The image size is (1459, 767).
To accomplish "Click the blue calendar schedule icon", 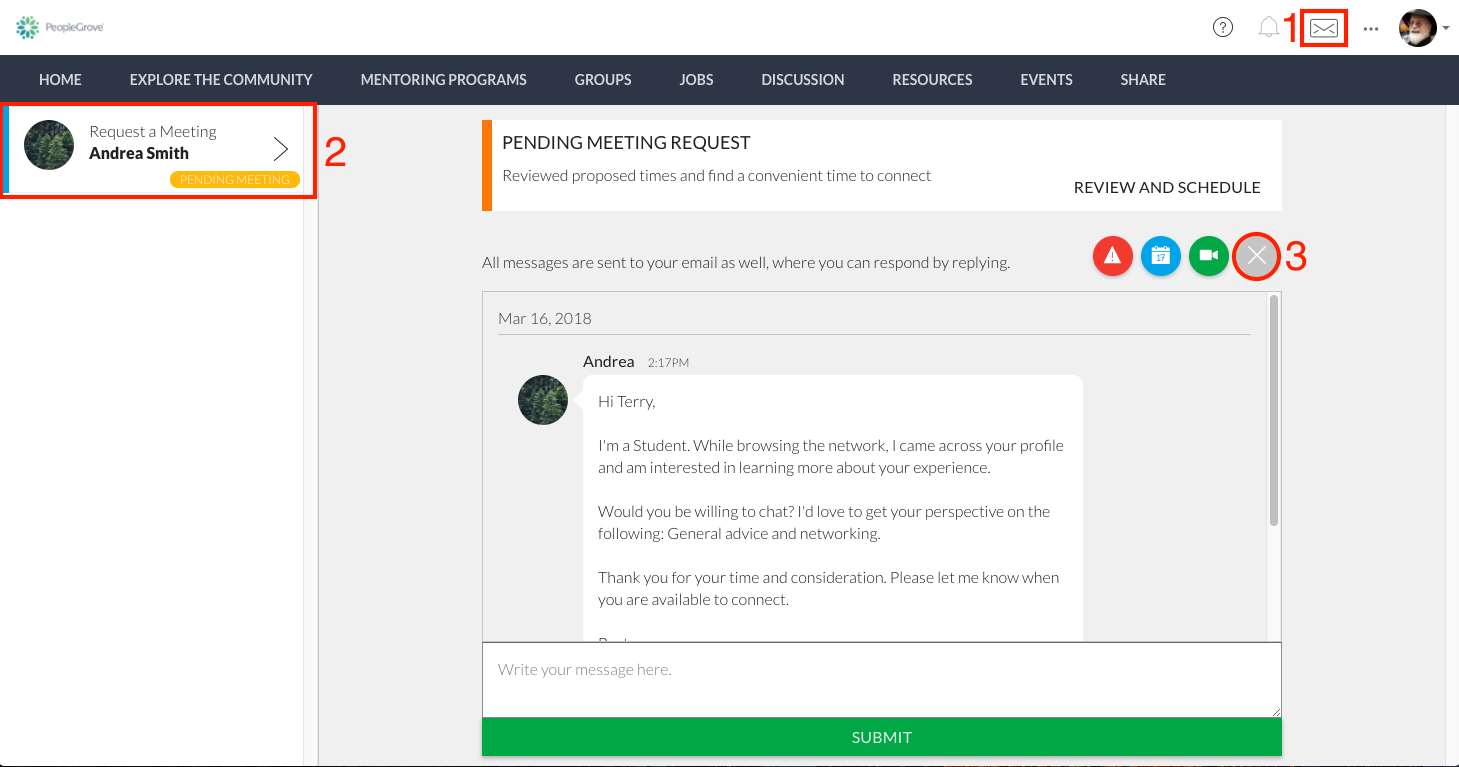I will (1161, 256).
